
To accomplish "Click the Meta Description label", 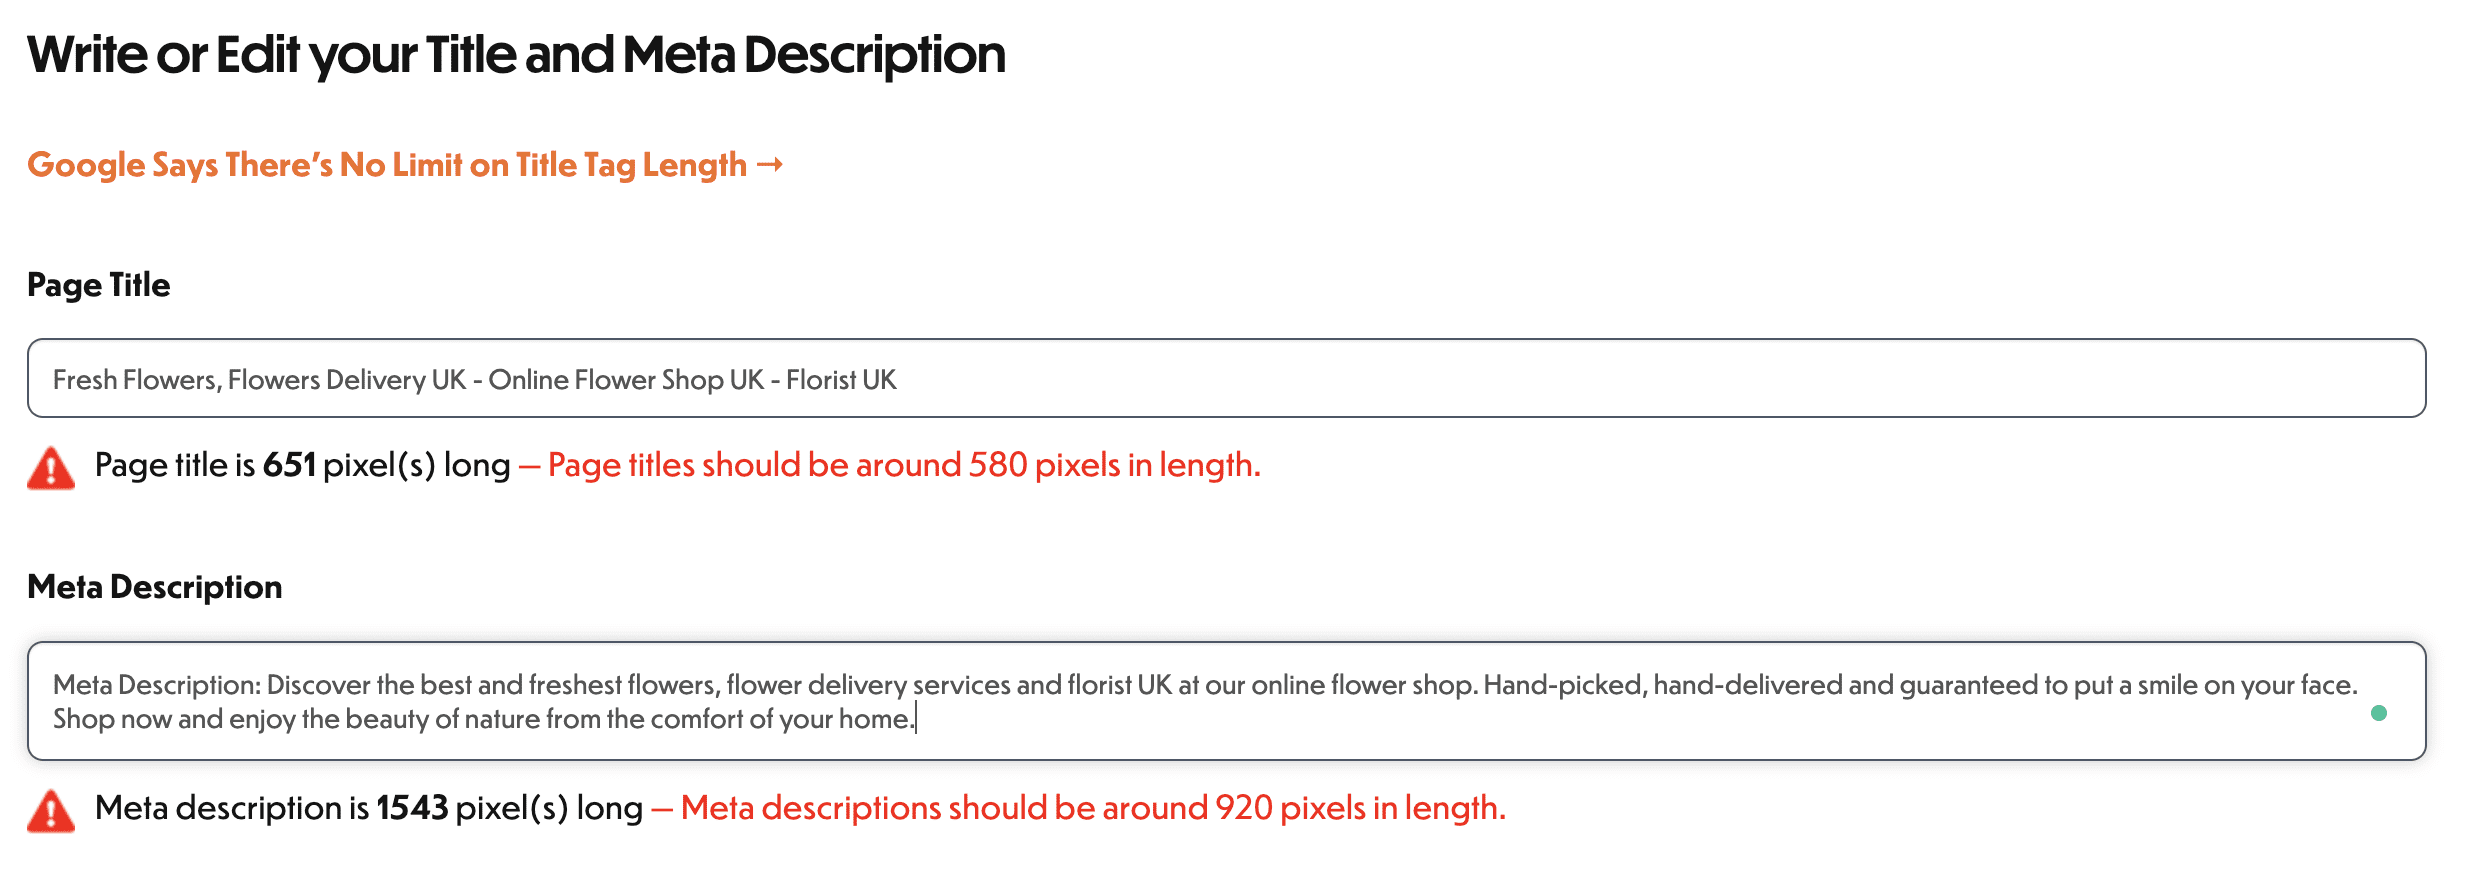I will pyautogui.click(x=156, y=587).
